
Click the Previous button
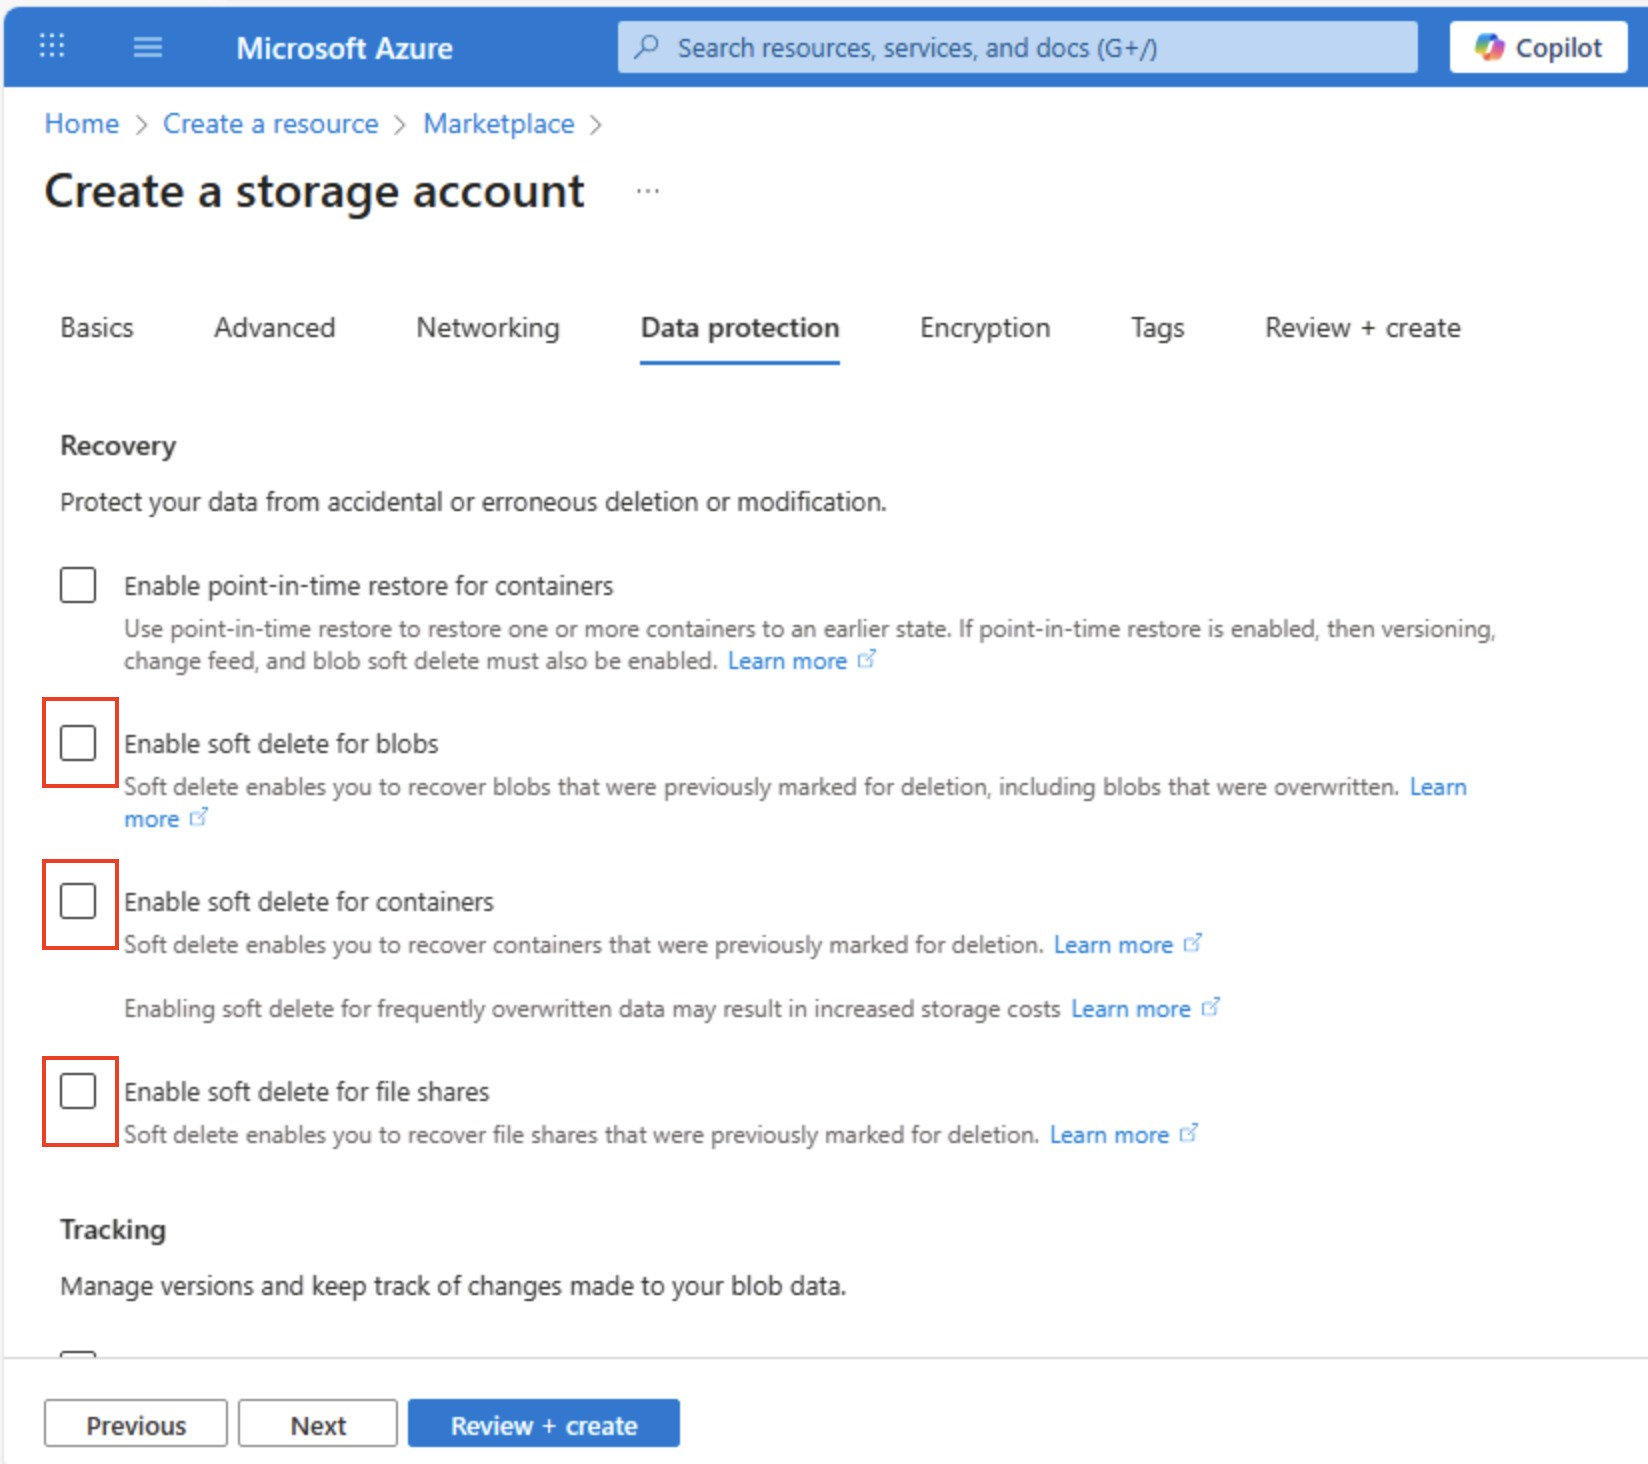point(135,1424)
